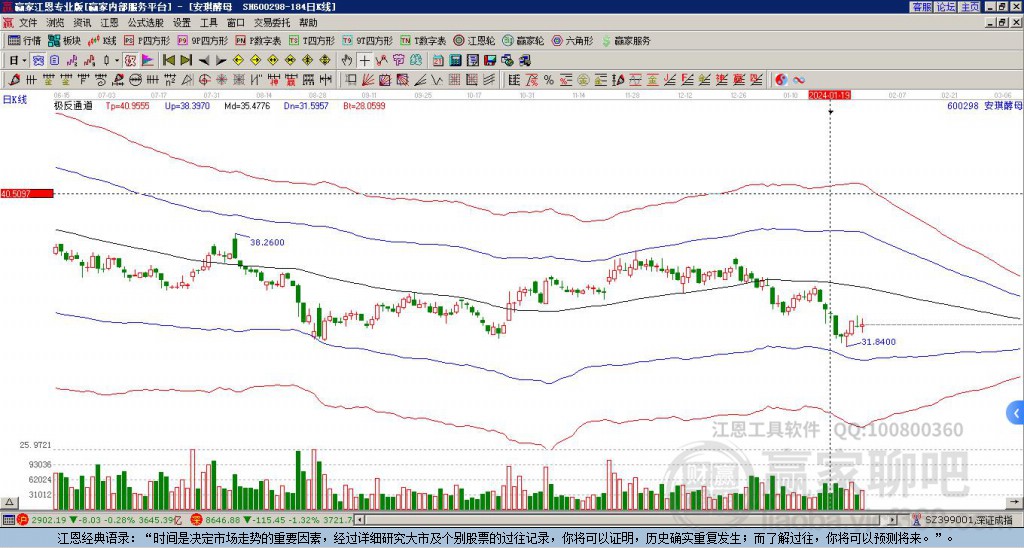Open the T四方形 tool
The height and width of the screenshot is (548, 1024).
pos(312,40)
